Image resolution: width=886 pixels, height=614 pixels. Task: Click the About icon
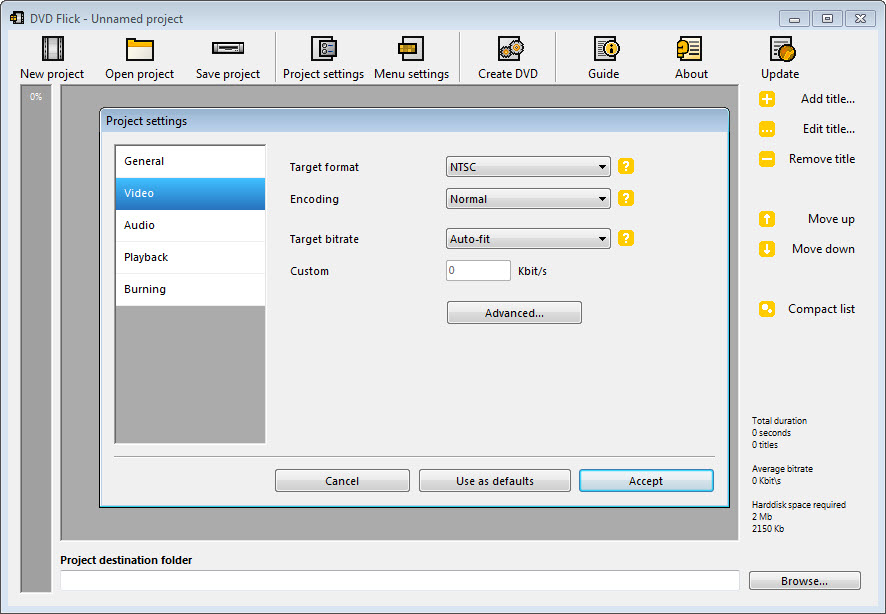tap(689, 49)
